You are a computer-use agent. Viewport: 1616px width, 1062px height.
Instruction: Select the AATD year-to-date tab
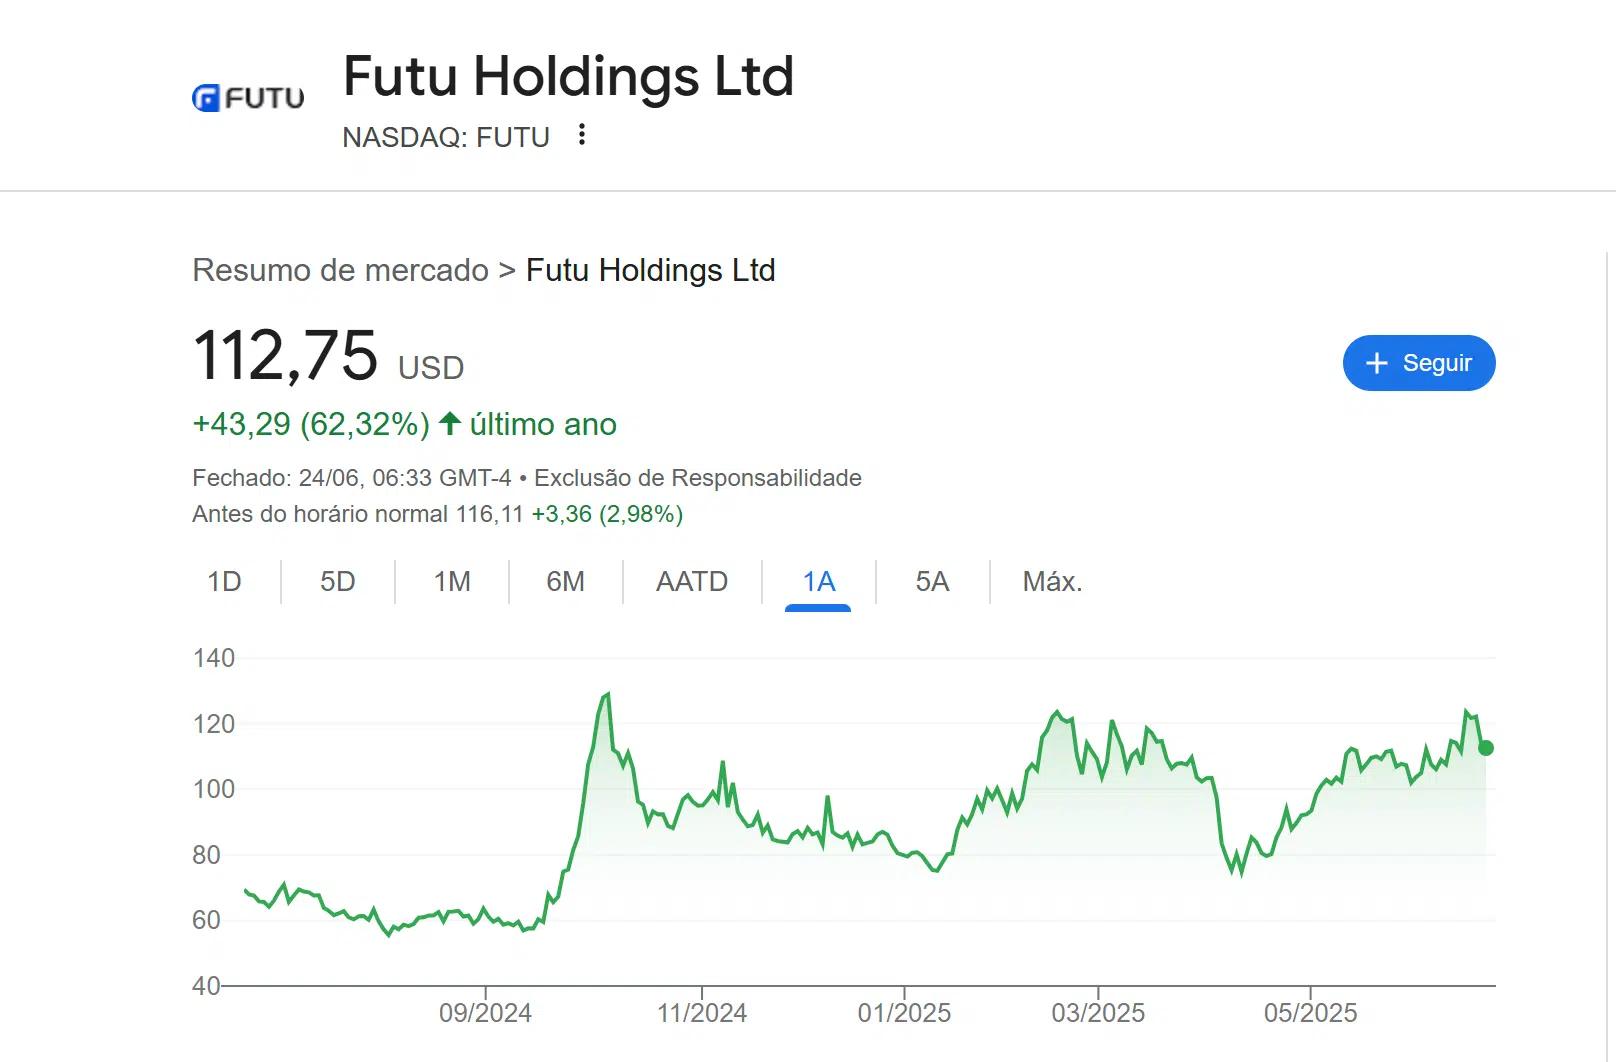(x=692, y=582)
